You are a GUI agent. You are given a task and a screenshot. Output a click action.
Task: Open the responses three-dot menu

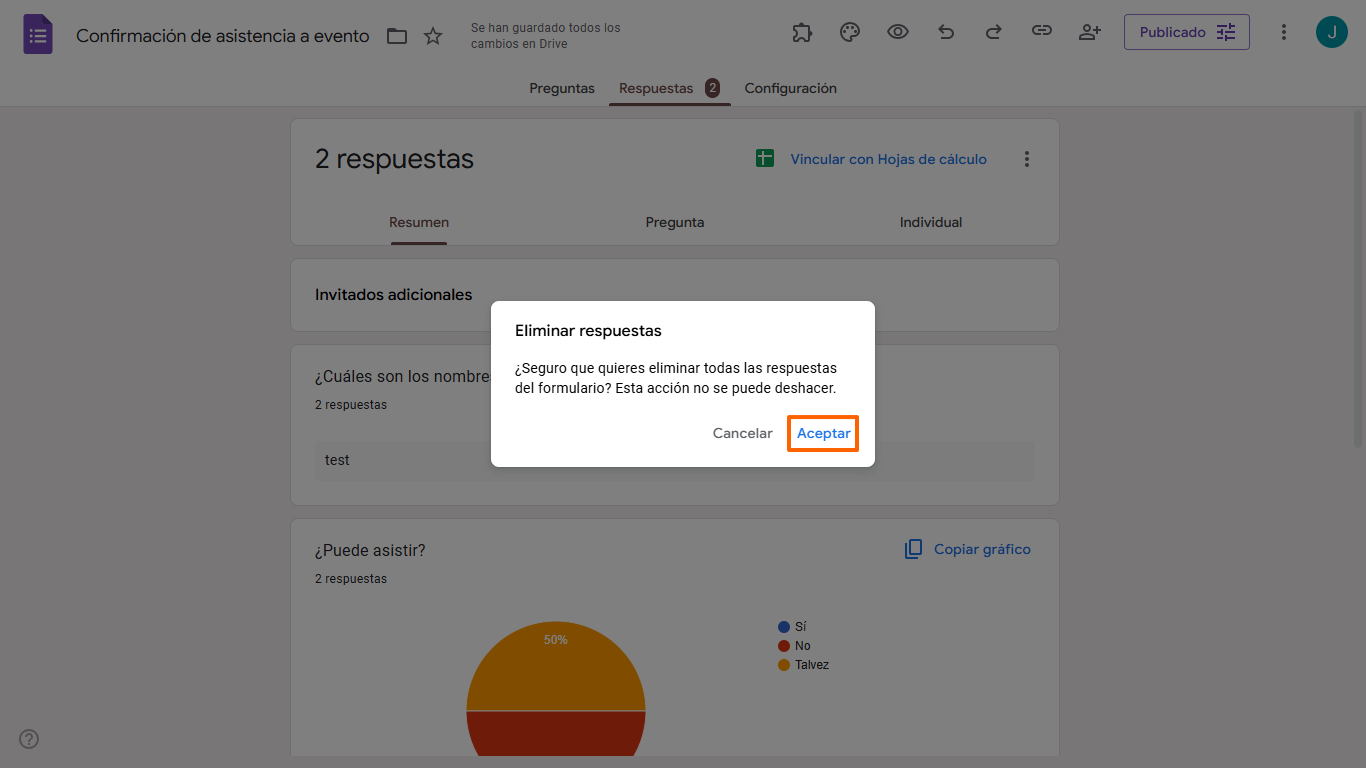click(1026, 159)
